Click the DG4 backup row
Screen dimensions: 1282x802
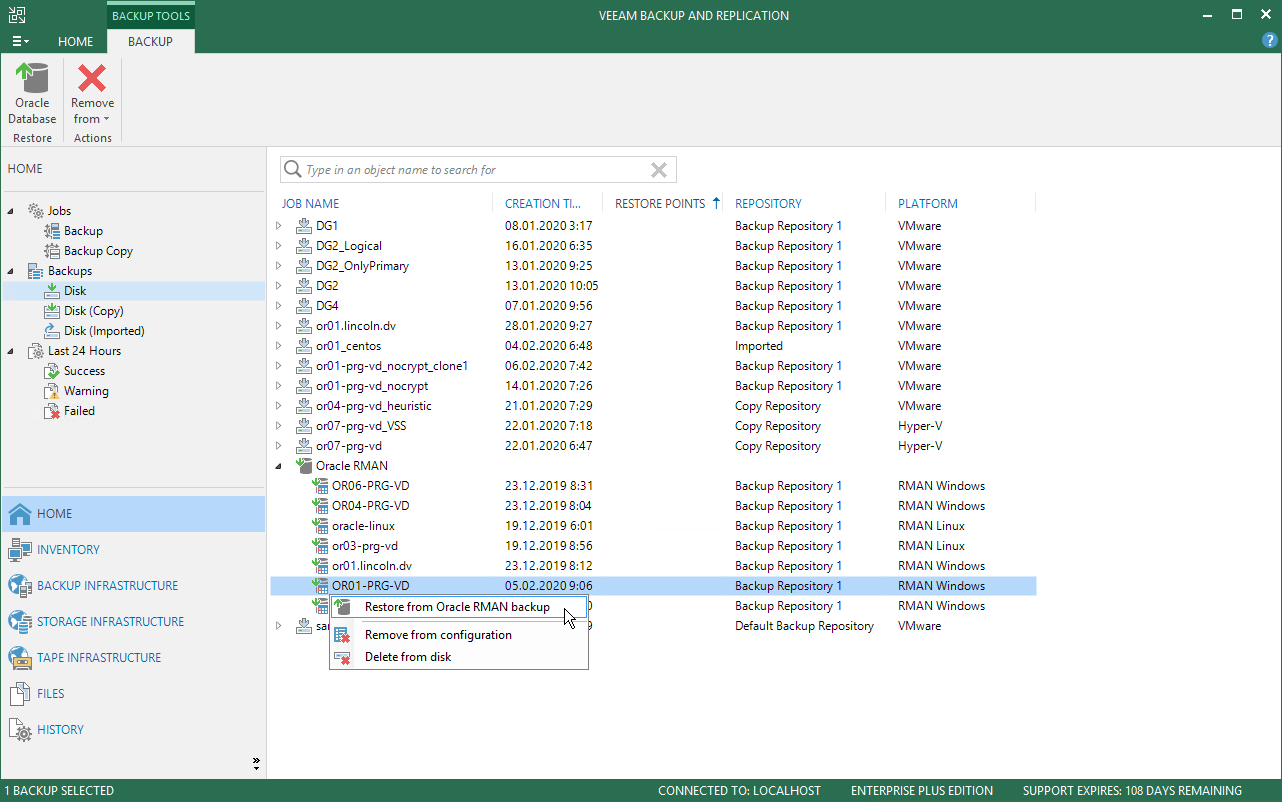point(653,306)
